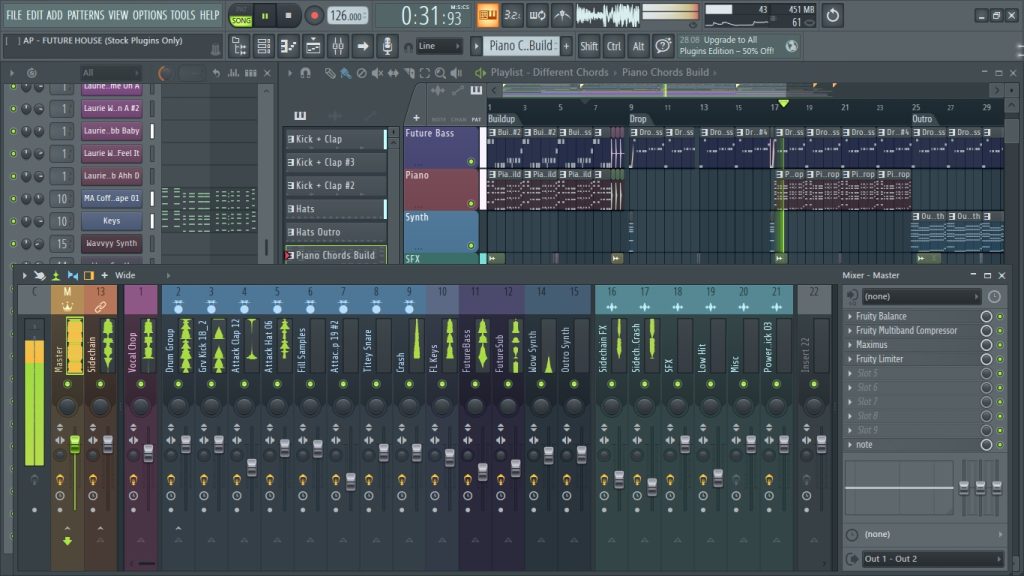Screen dimensions: 1024x576
Task: Click the Master mixer track volume fader
Action: (x=74, y=443)
